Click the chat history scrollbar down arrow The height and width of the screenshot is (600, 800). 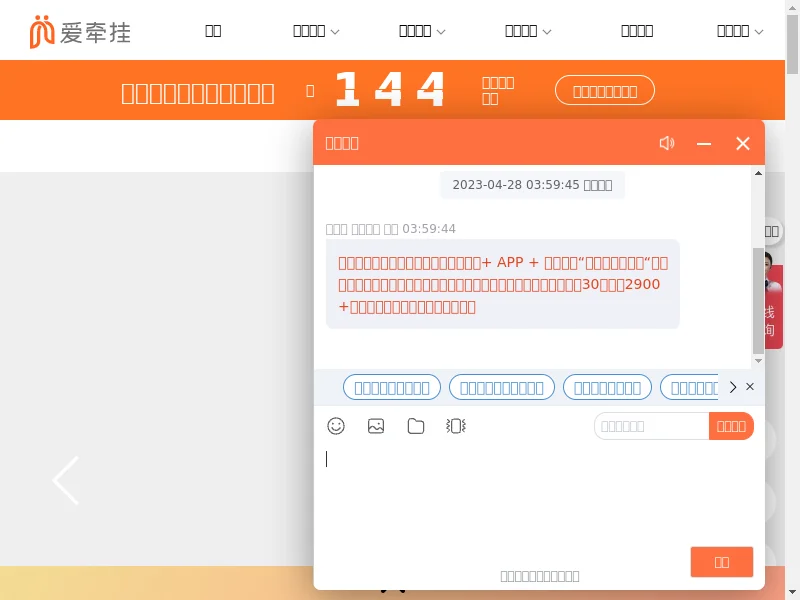click(758, 361)
